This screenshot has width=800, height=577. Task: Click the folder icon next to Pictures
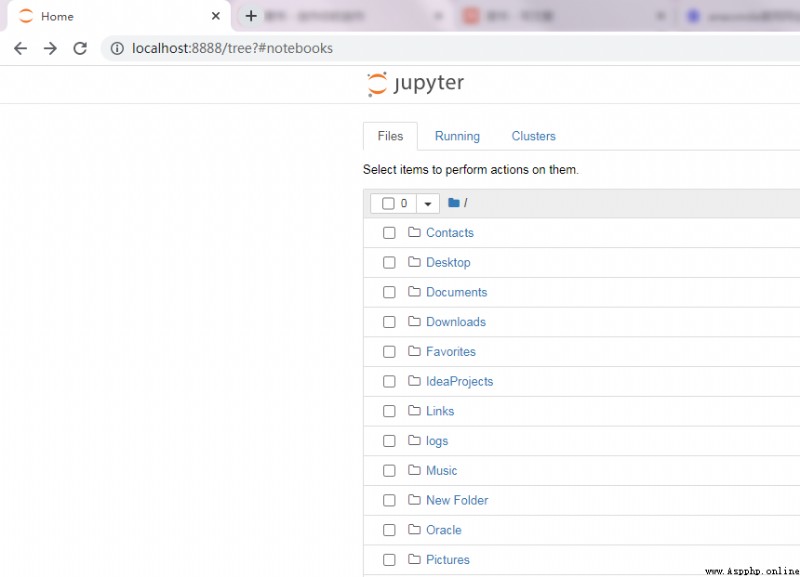(x=414, y=559)
